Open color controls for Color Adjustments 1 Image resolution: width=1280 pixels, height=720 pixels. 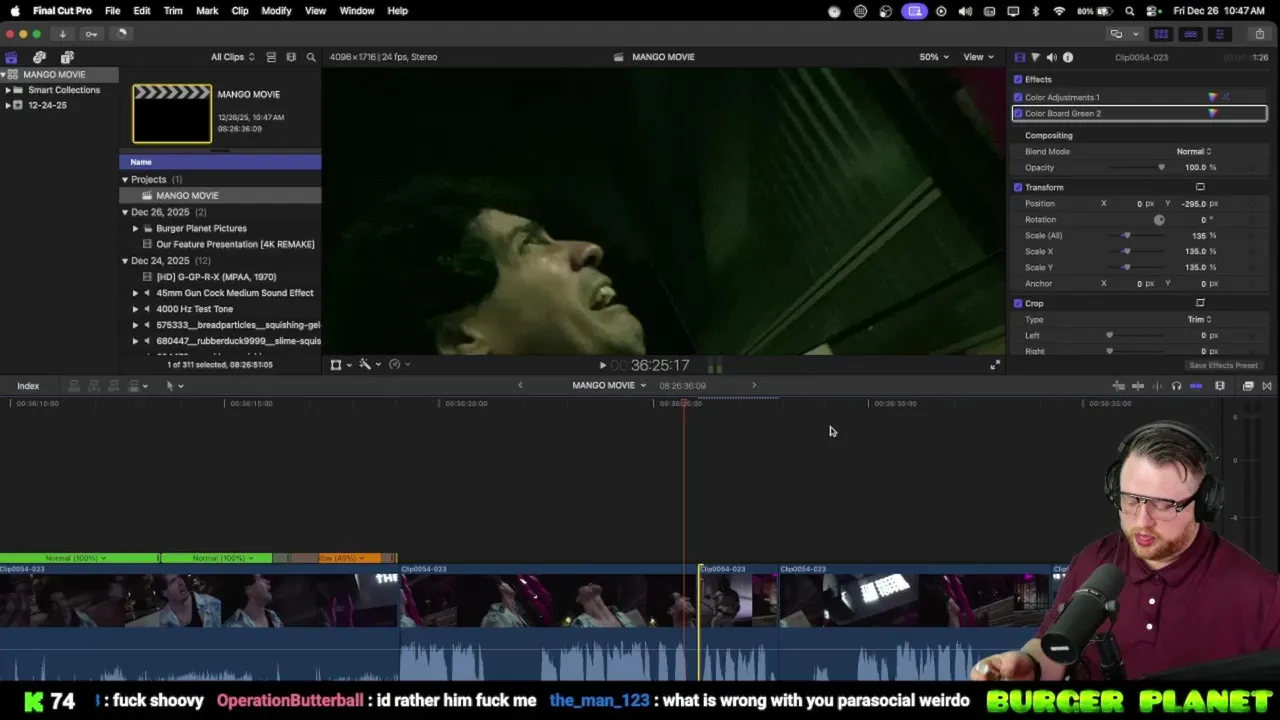[1213, 97]
